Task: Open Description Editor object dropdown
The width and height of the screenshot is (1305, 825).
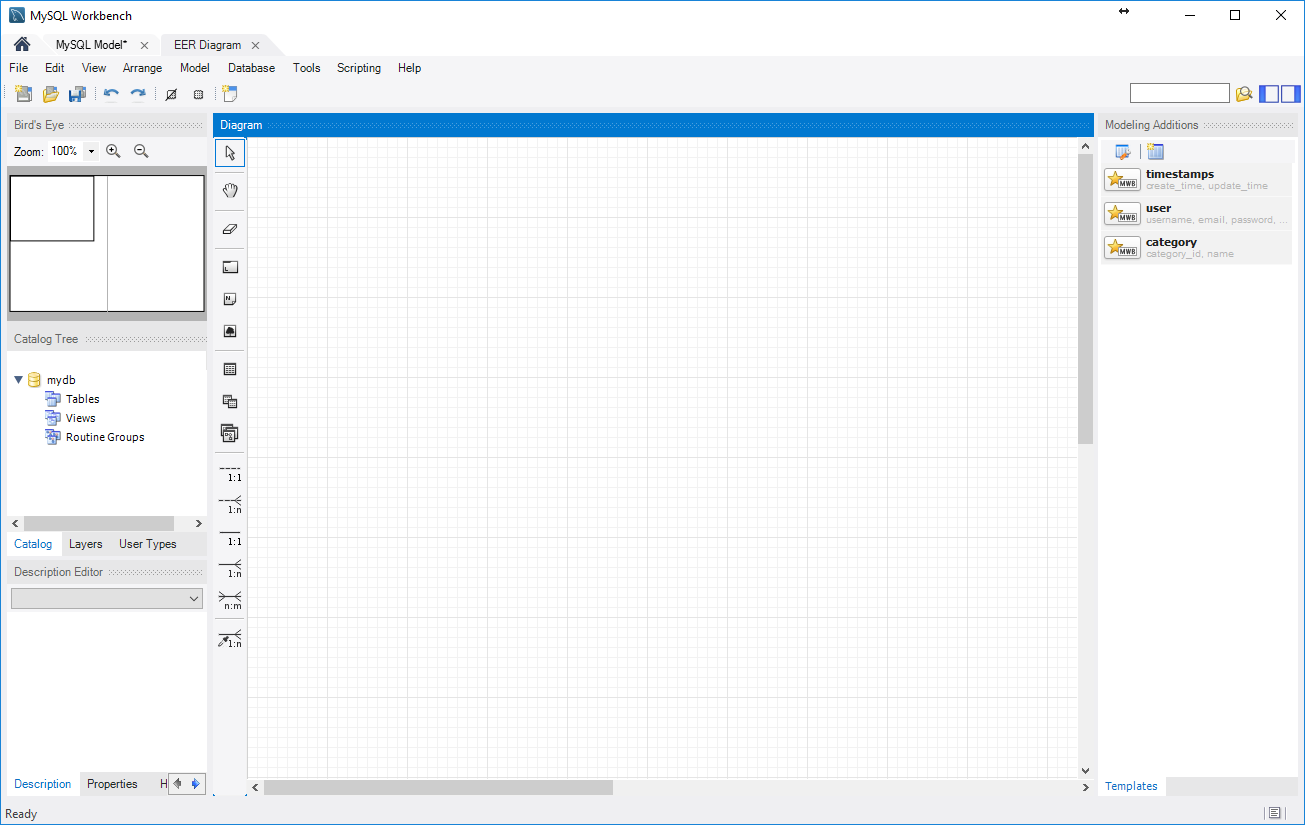Action: [x=107, y=598]
